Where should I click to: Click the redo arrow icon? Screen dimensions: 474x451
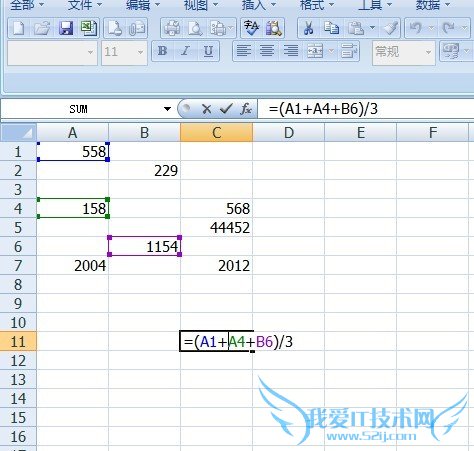(x=448, y=28)
